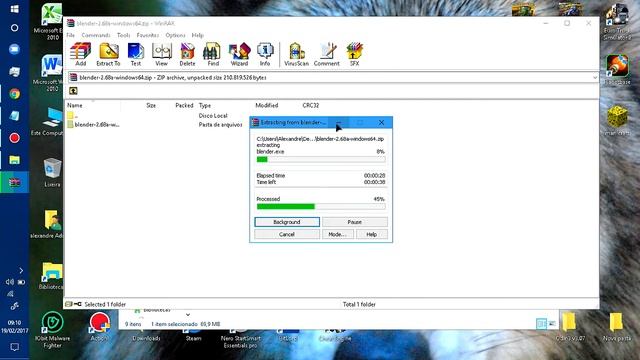Sort by the Packed column header
The height and width of the screenshot is (360, 640).
click(184, 105)
